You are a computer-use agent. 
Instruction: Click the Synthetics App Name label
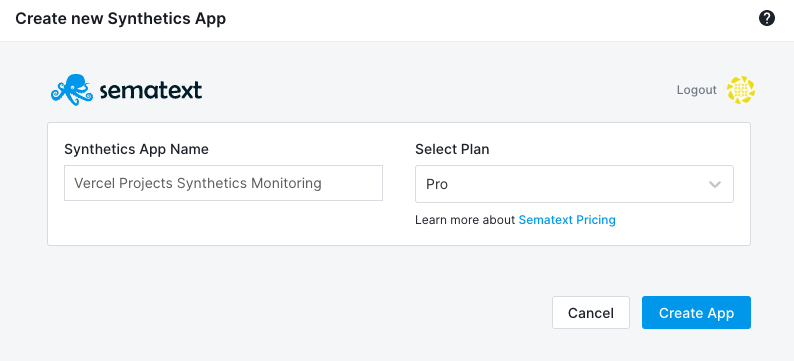click(136, 149)
